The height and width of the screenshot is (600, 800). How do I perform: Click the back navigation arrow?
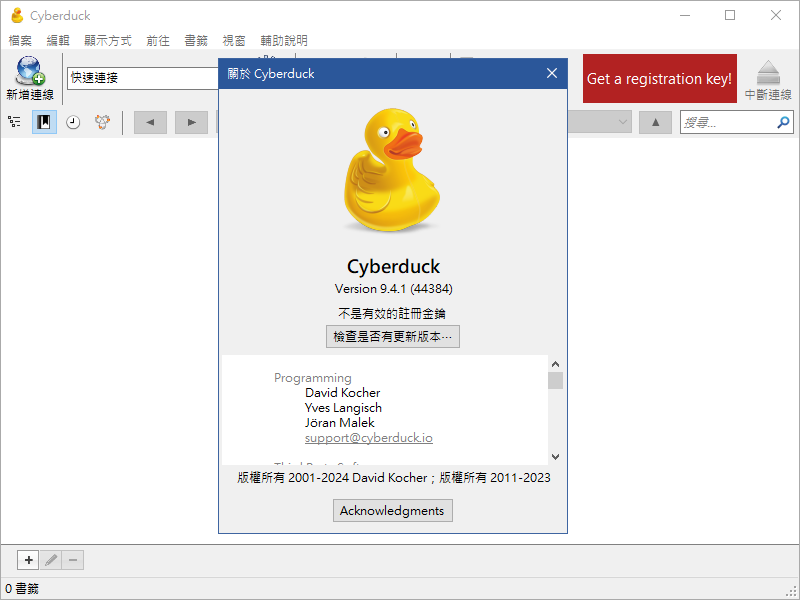(149, 122)
